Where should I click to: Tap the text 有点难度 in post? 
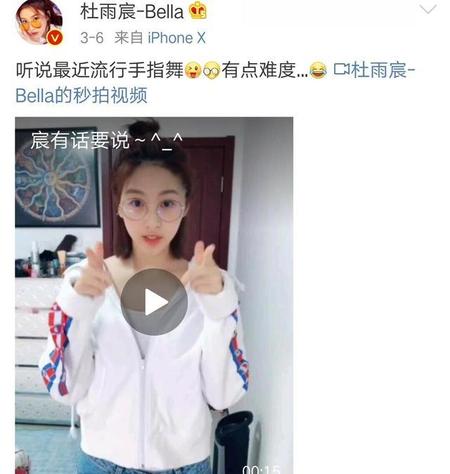pos(259,70)
